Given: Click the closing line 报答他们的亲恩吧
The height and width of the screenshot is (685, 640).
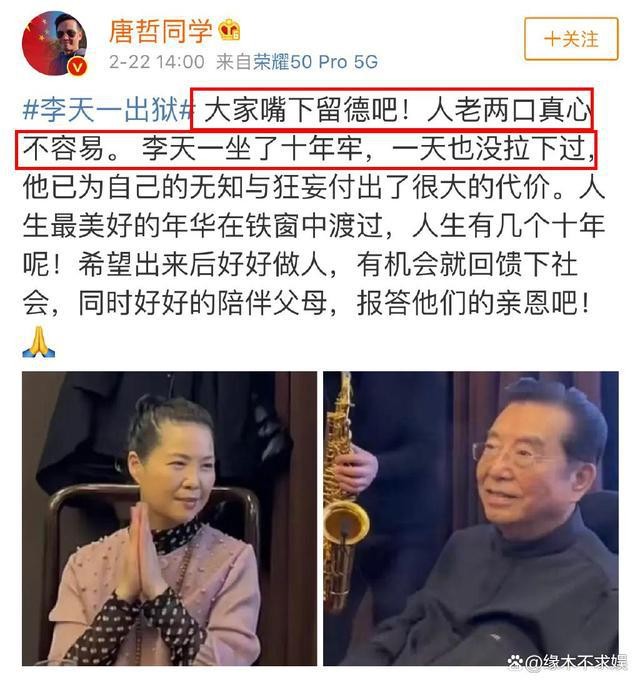Looking at the screenshot, I should (x=473, y=303).
